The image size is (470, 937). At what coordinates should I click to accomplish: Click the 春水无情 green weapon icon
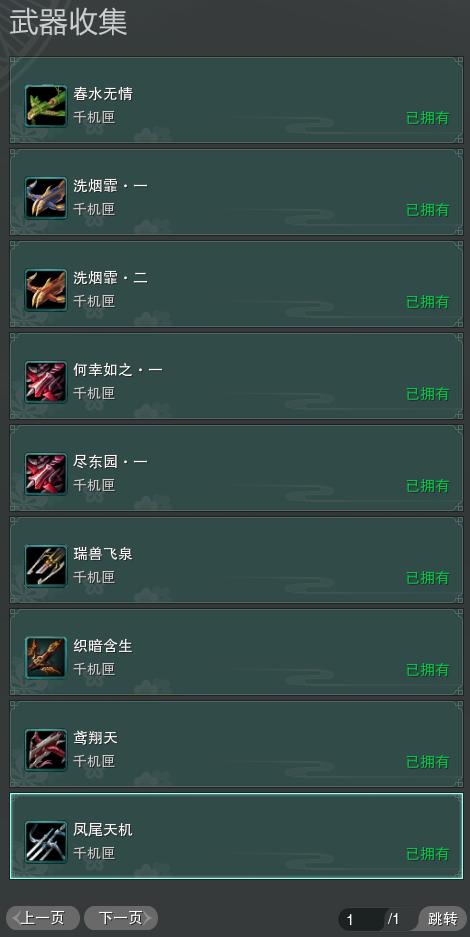(x=46, y=106)
